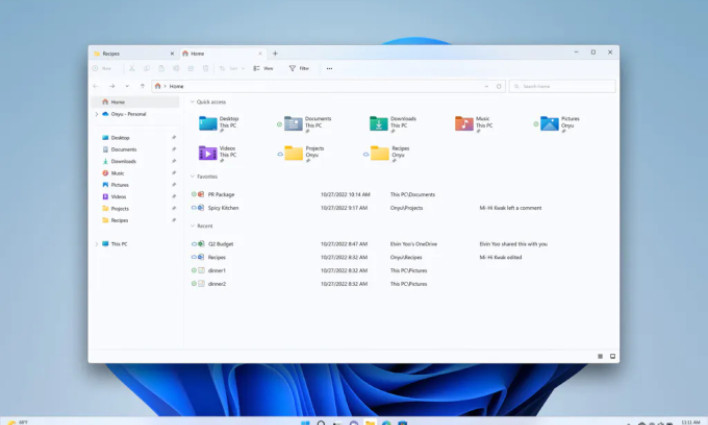Viewport: 708px width, 425px height.
Task: Collapse the Recent section
Action: [x=192, y=225]
